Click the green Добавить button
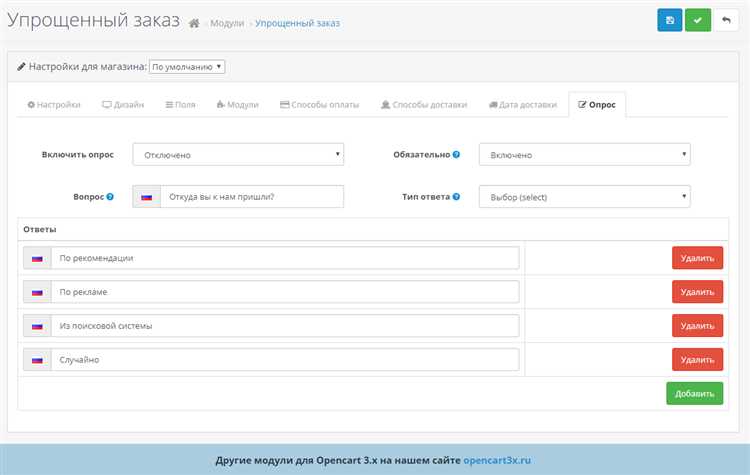 click(x=695, y=394)
